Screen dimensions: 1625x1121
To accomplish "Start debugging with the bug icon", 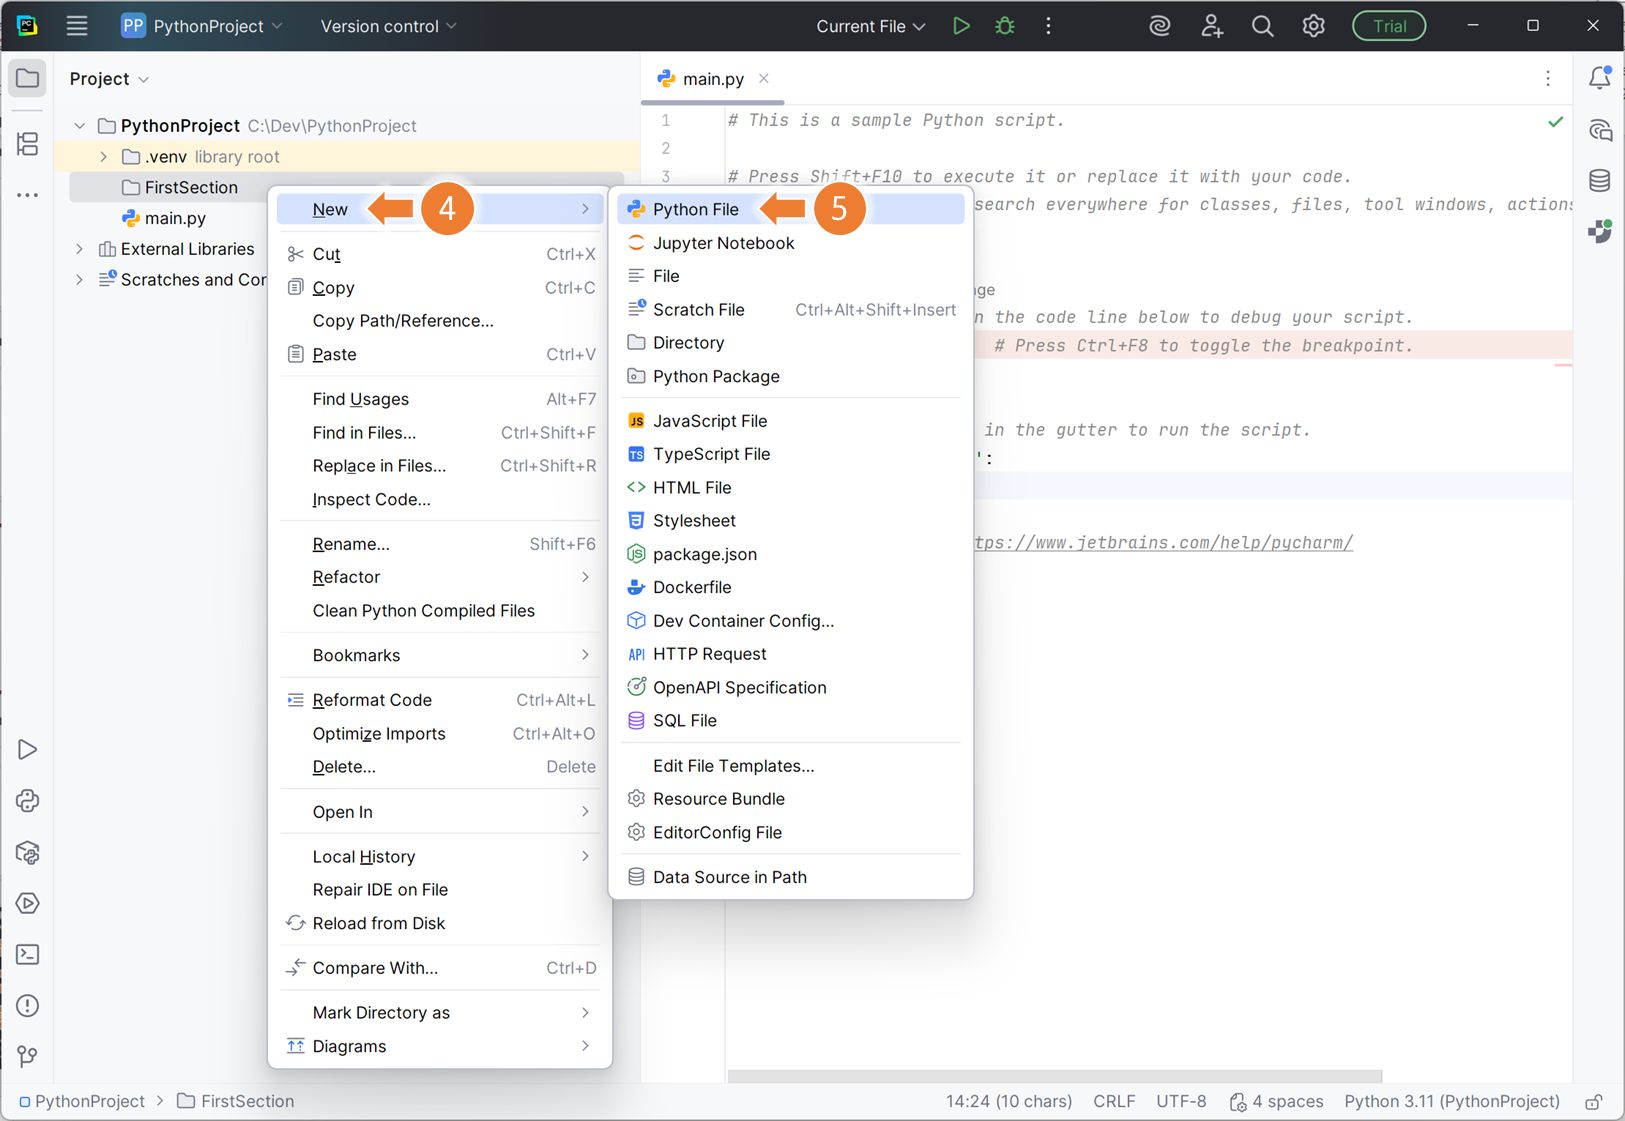I will (x=1005, y=26).
